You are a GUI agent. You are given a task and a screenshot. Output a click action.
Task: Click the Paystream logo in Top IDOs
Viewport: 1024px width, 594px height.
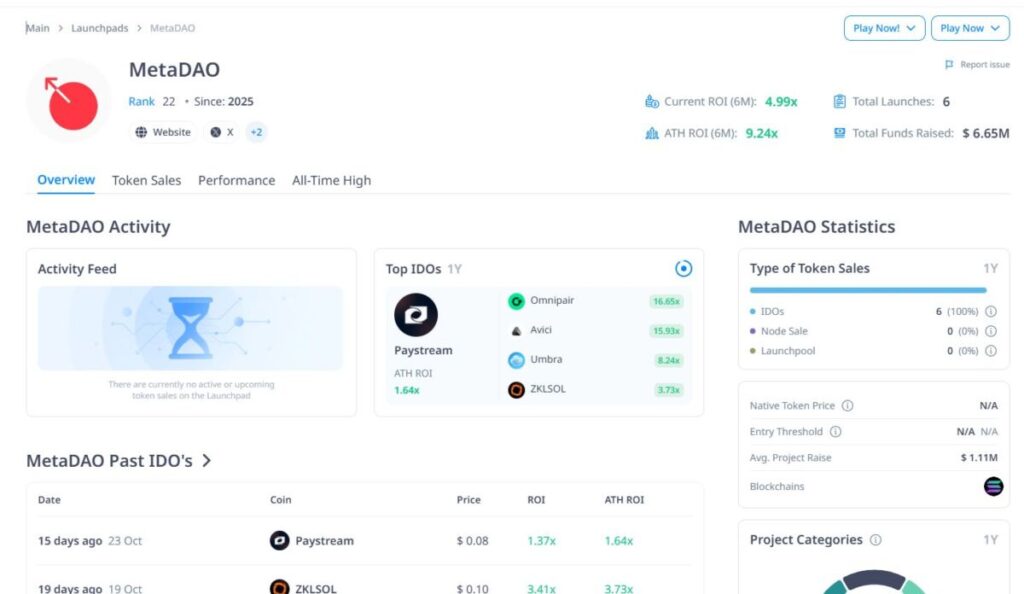click(416, 314)
